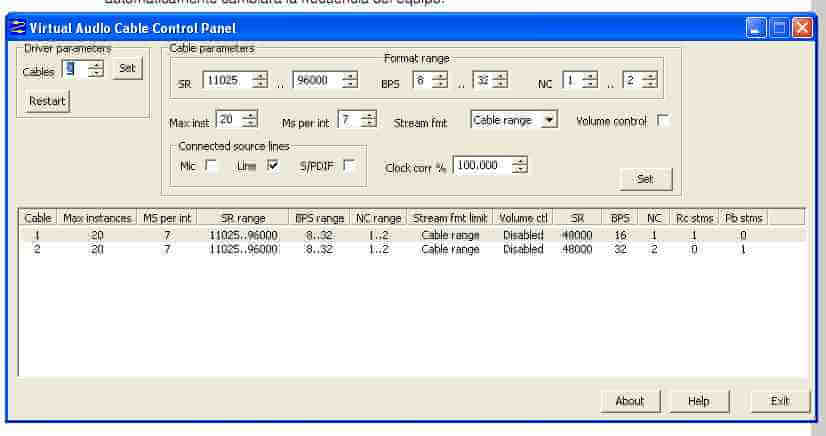The height and width of the screenshot is (436, 826).
Task: Click the Rc stms column header
Action: click(694, 217)
